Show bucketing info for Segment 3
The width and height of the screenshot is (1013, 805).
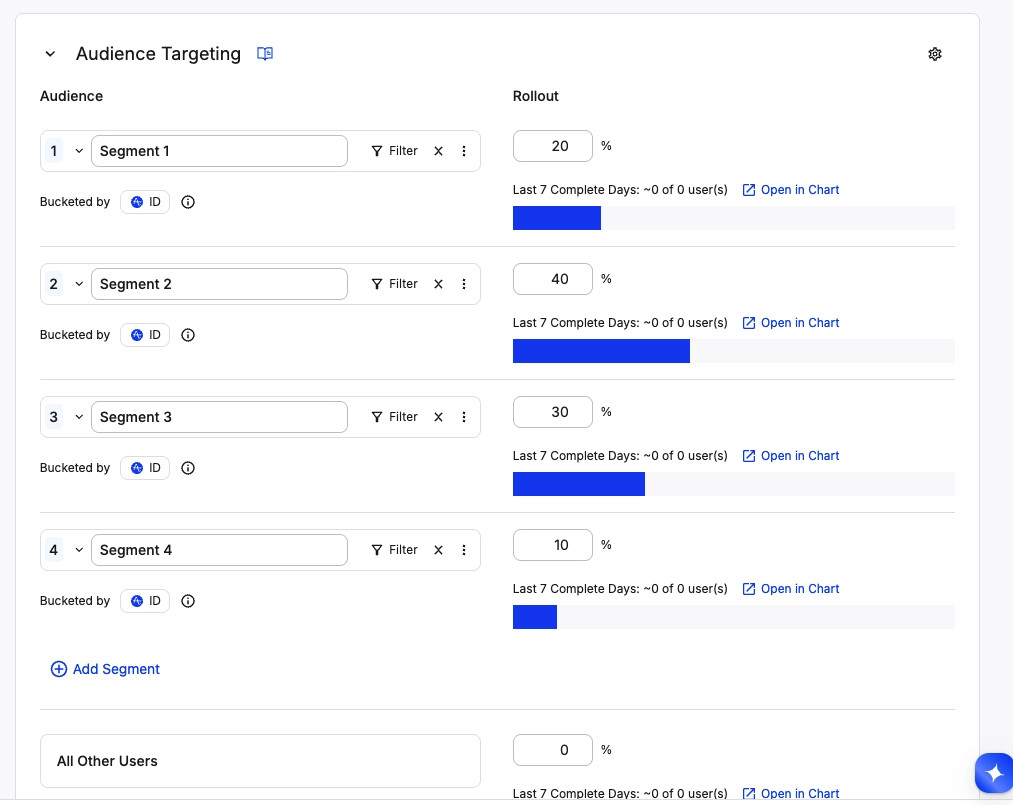point(188,468)
